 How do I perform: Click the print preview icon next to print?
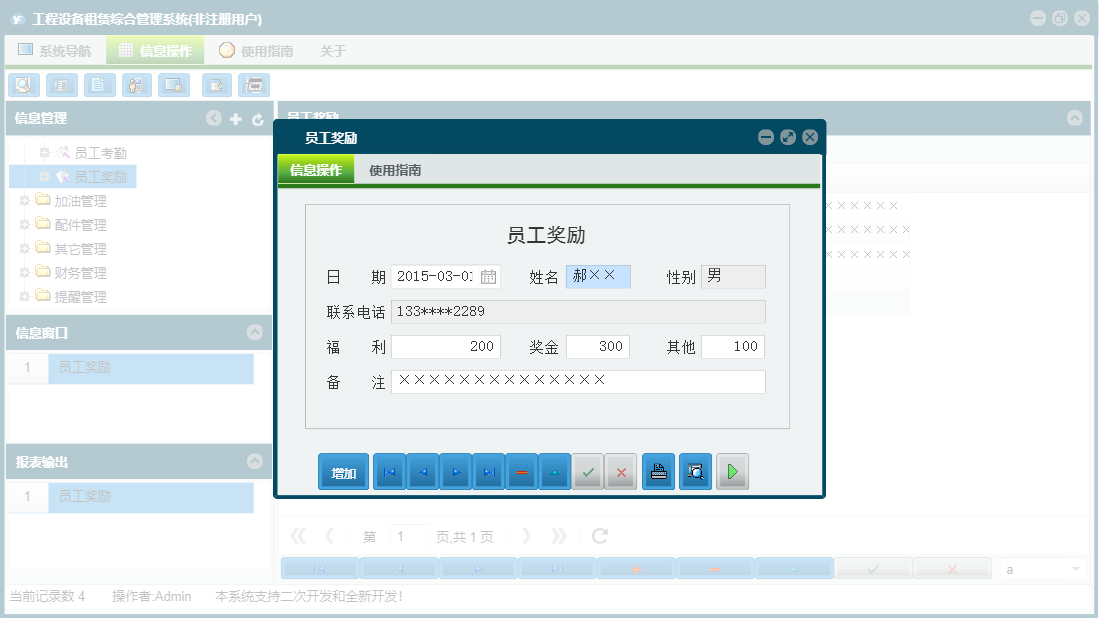click(x=695, y=471)
